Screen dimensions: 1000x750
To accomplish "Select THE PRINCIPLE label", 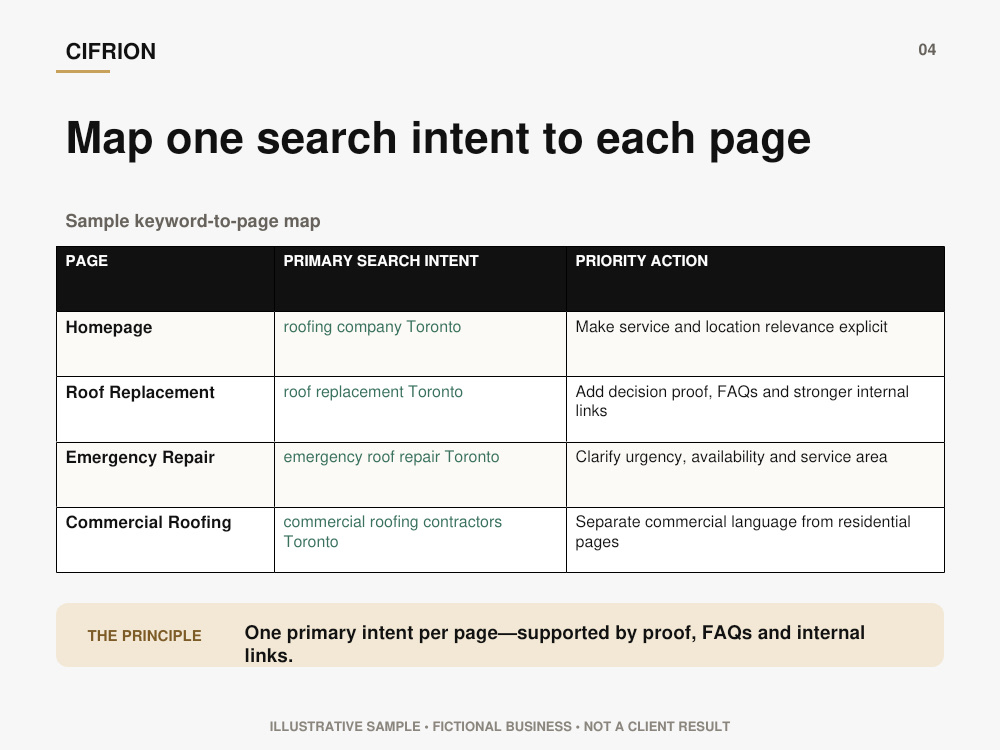I will (144, 636).
